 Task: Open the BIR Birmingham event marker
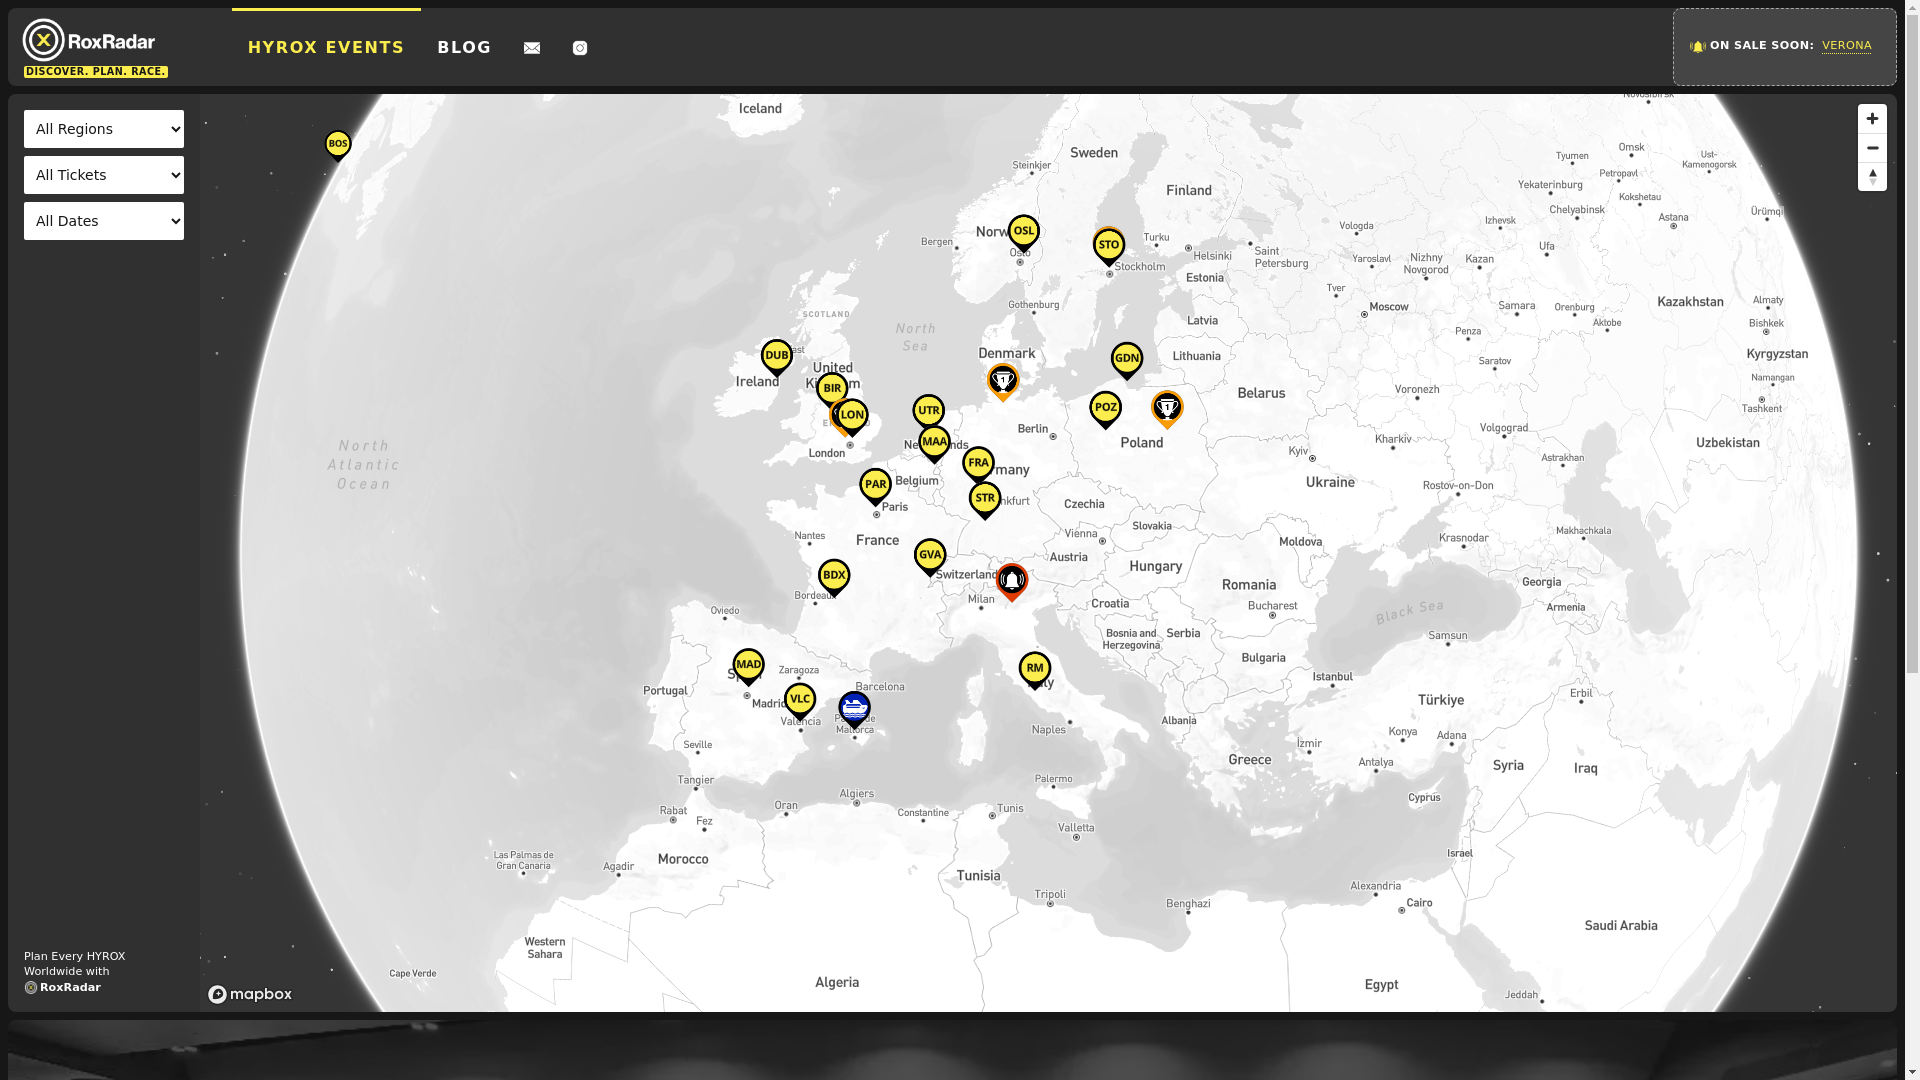point(831,390)
